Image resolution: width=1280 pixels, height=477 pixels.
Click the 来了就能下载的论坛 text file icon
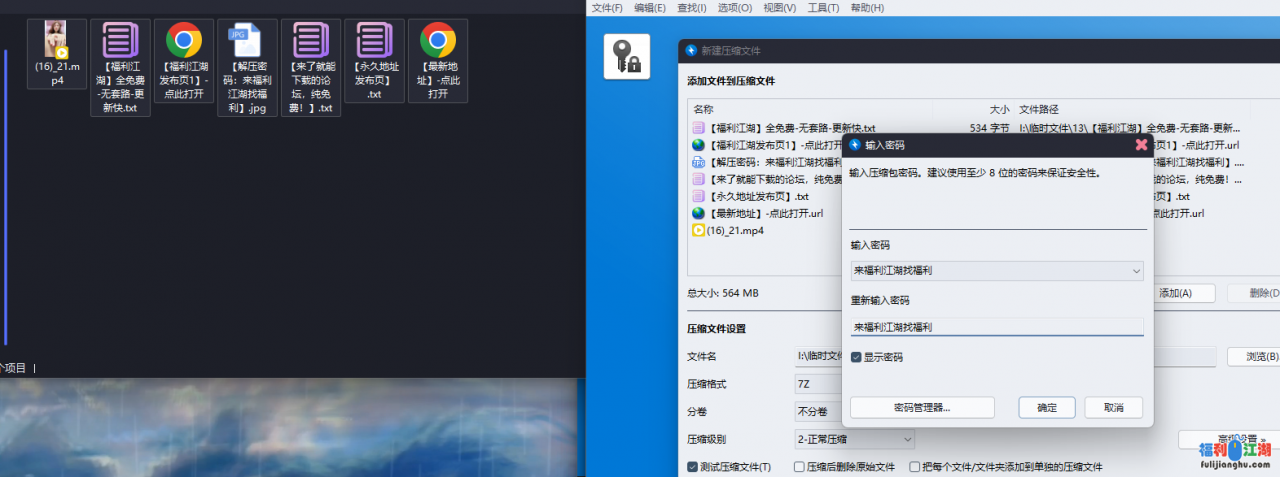click(311, 41)
